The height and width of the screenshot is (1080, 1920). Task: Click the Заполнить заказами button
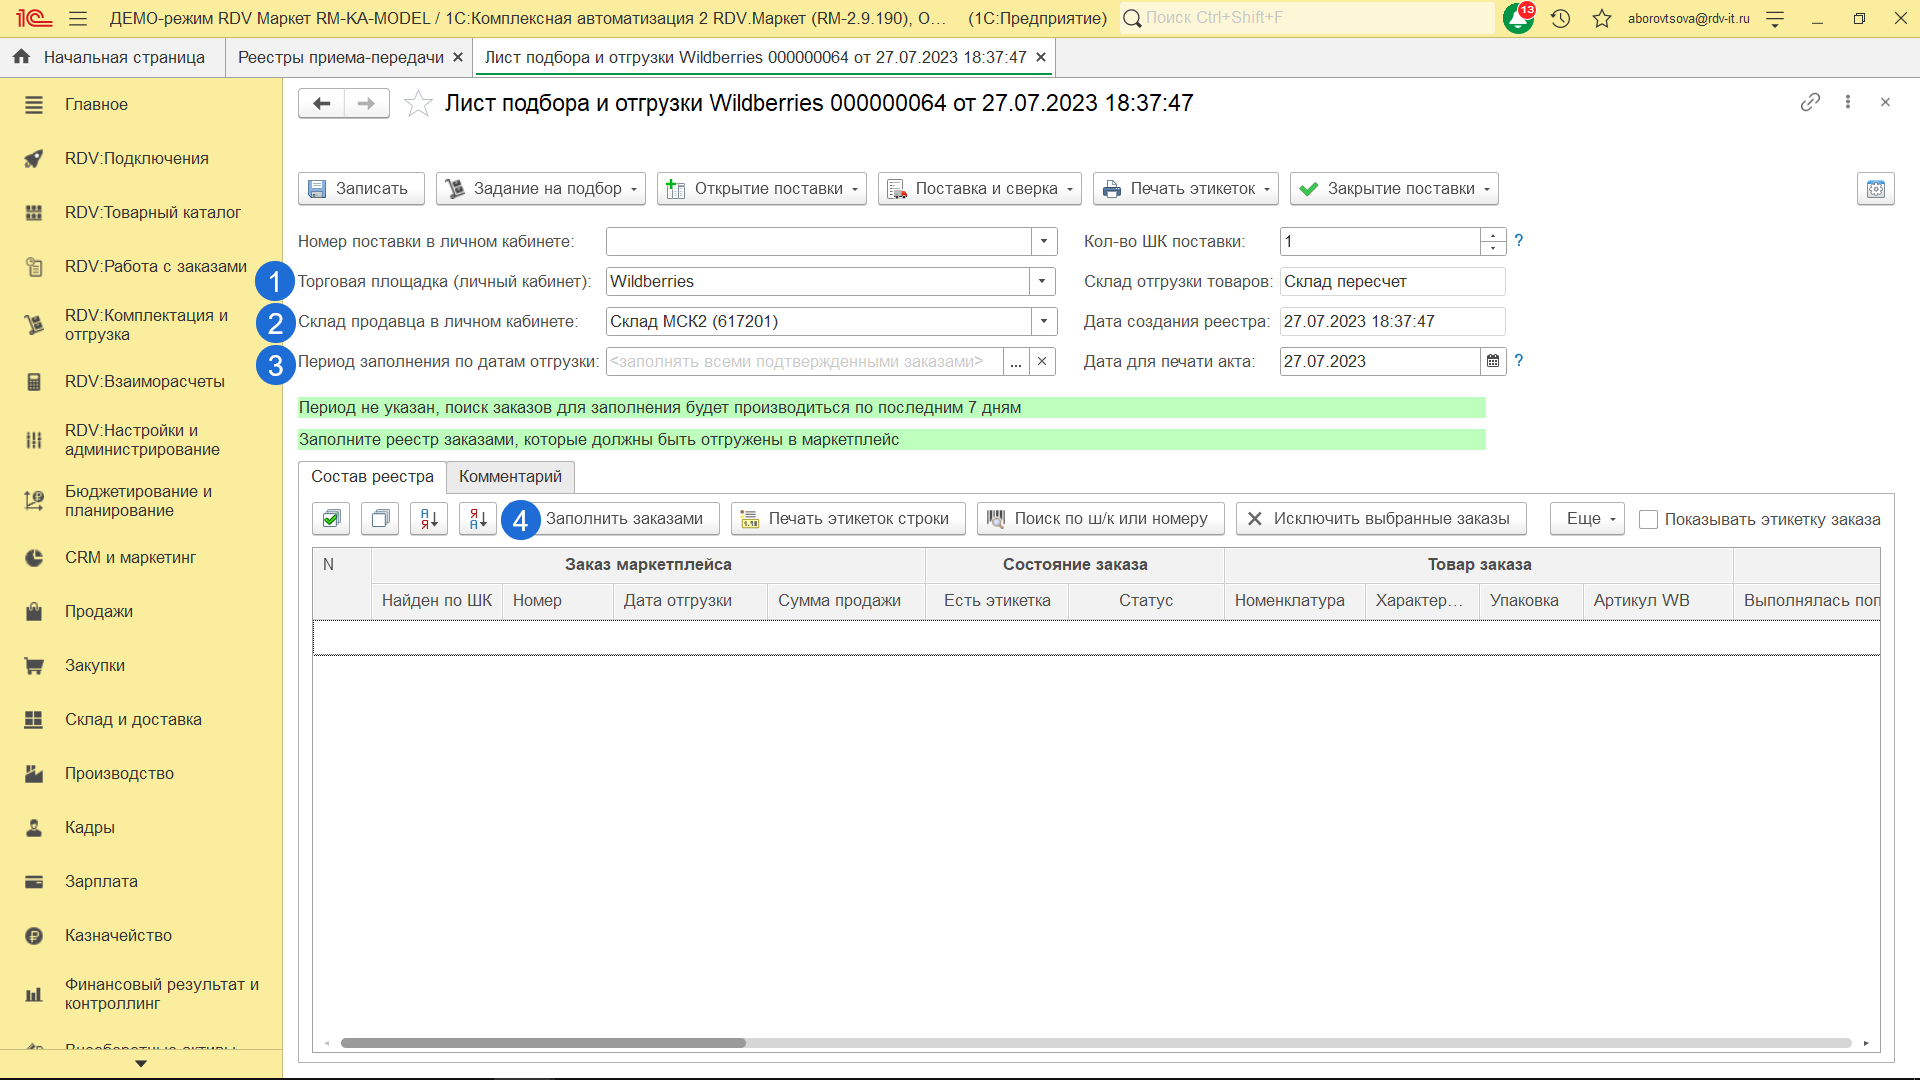(x=624, y=518)
